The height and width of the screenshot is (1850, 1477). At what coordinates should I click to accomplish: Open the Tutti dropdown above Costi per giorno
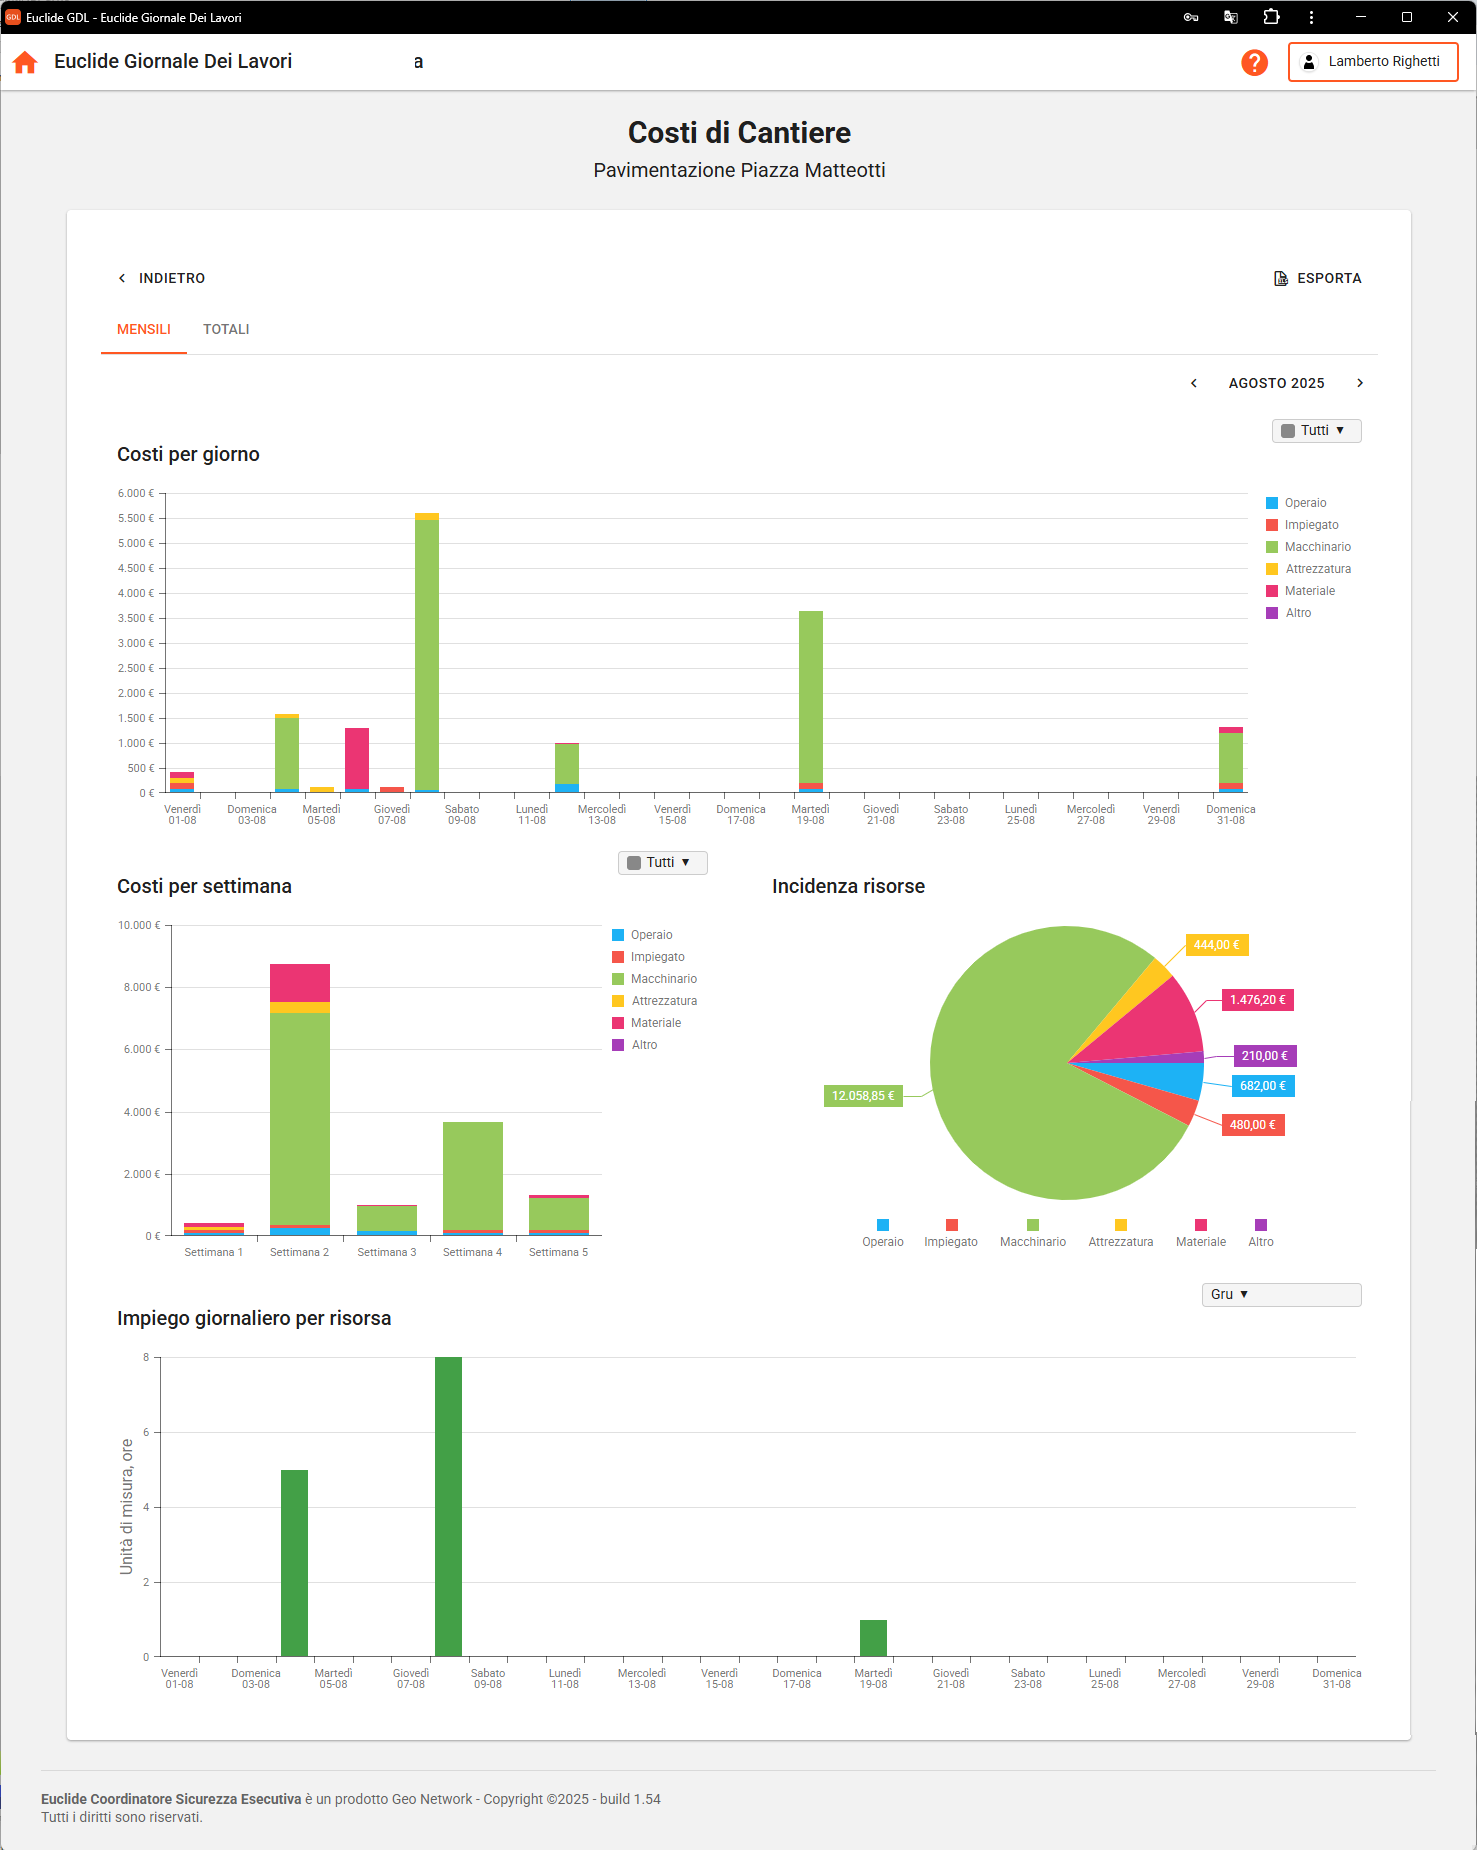[1316, 431]
